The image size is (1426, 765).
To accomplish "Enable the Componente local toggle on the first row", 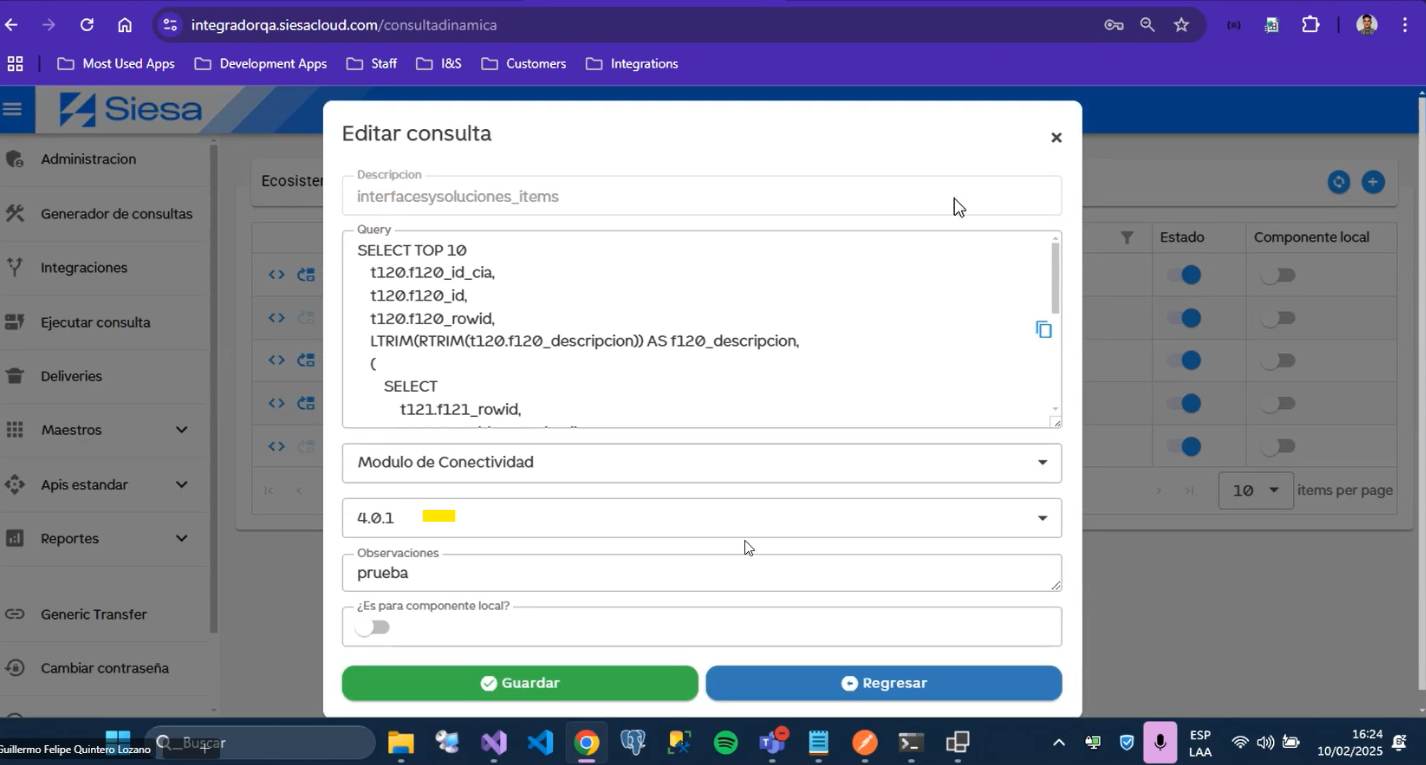I will 1278,274.
